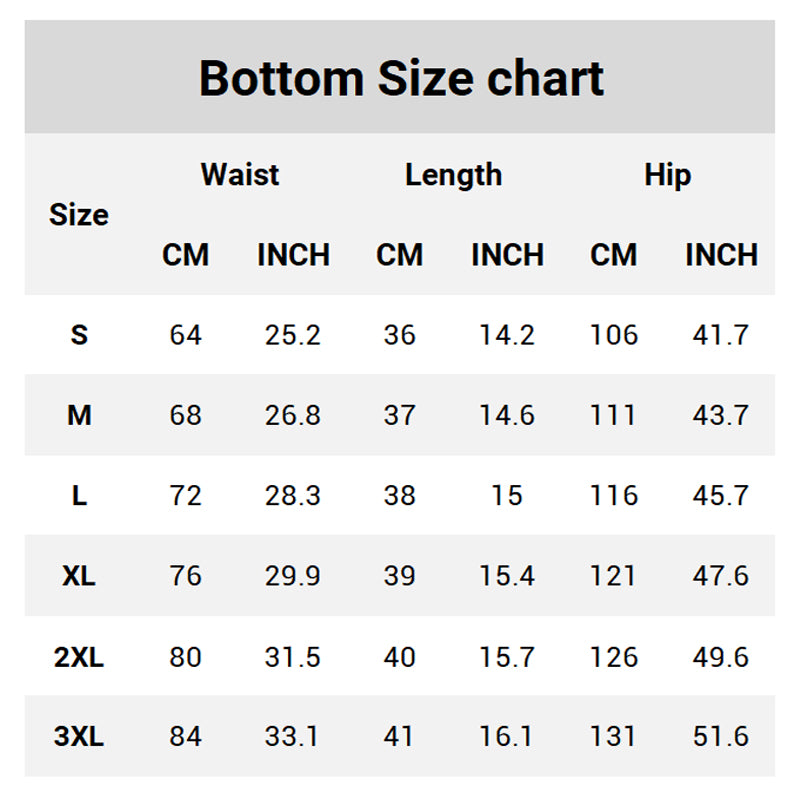Click length inch value 15.4
This screenshot has width=800, height=800.
[x=507, y=576]
